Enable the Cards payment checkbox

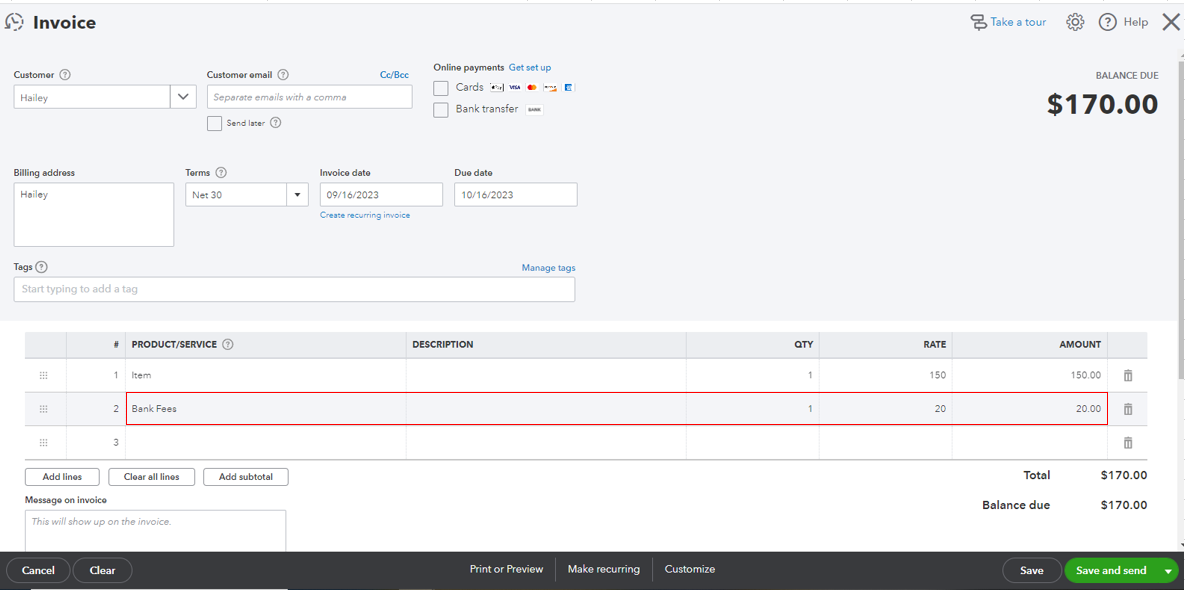pyautogui.click(x=441, y=88)
